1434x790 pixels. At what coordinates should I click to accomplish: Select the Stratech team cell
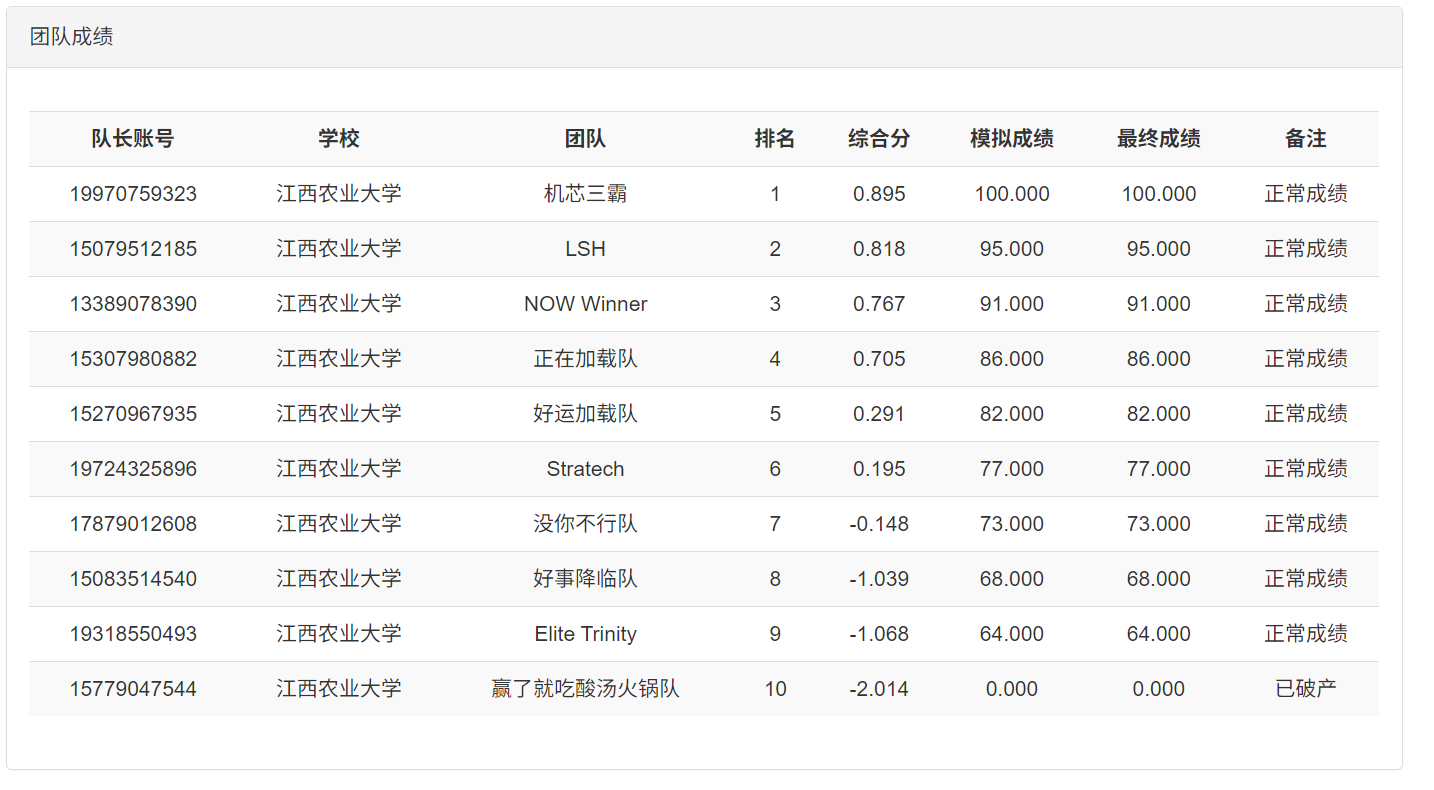coord(585,469)
